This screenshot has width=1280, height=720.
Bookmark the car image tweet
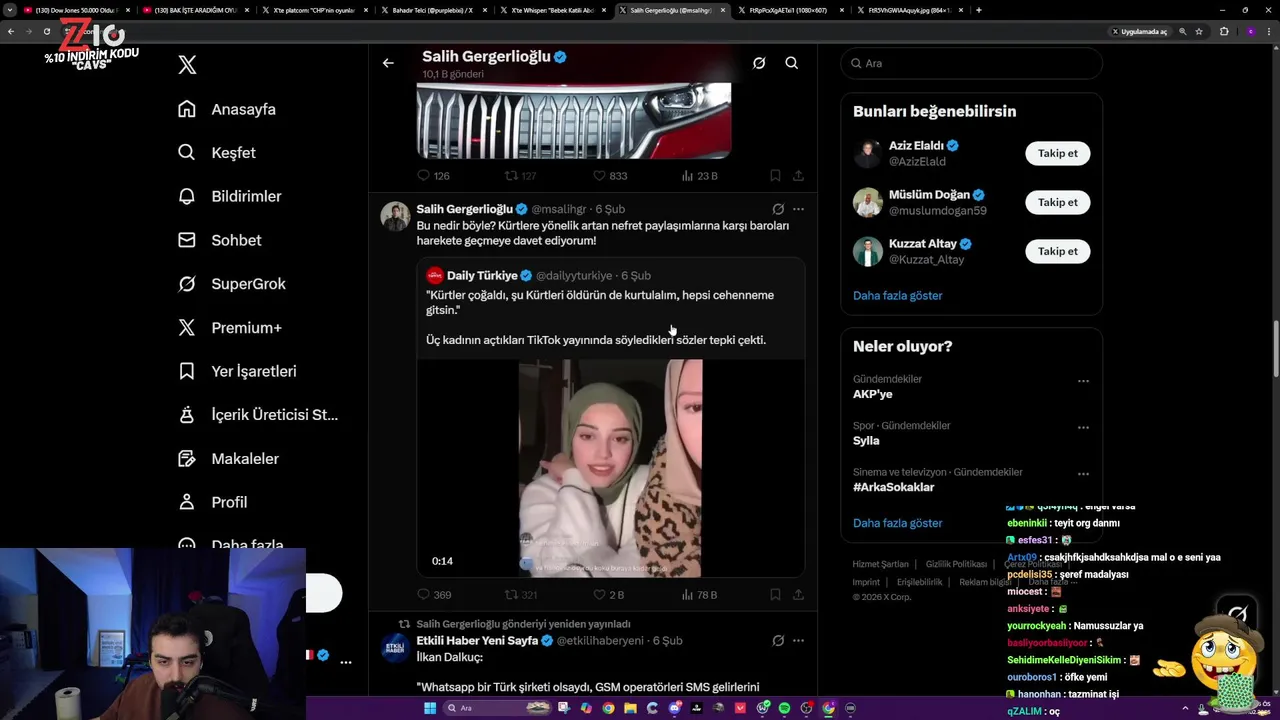[775, 175]
